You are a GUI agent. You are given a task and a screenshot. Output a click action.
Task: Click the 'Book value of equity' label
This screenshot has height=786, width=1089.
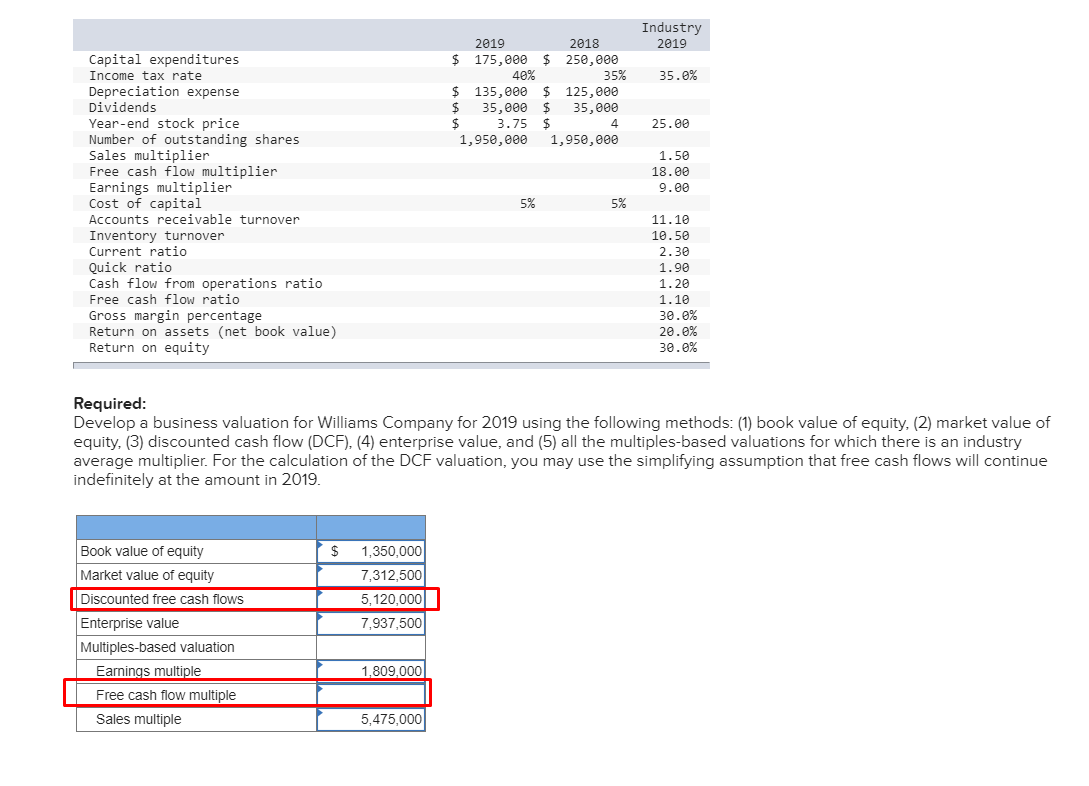(x=142, y=551)
